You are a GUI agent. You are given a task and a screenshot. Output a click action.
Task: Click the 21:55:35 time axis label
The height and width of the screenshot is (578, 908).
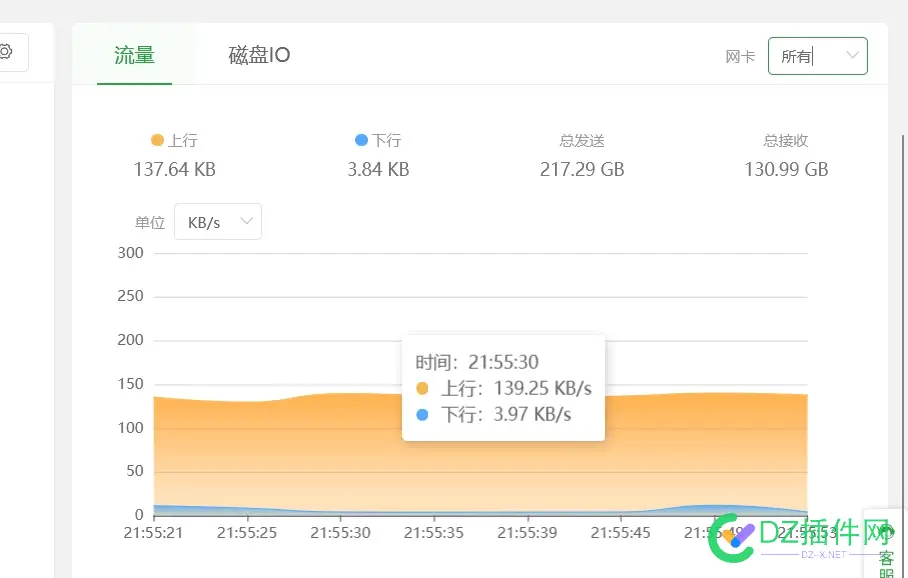[434, 533]
